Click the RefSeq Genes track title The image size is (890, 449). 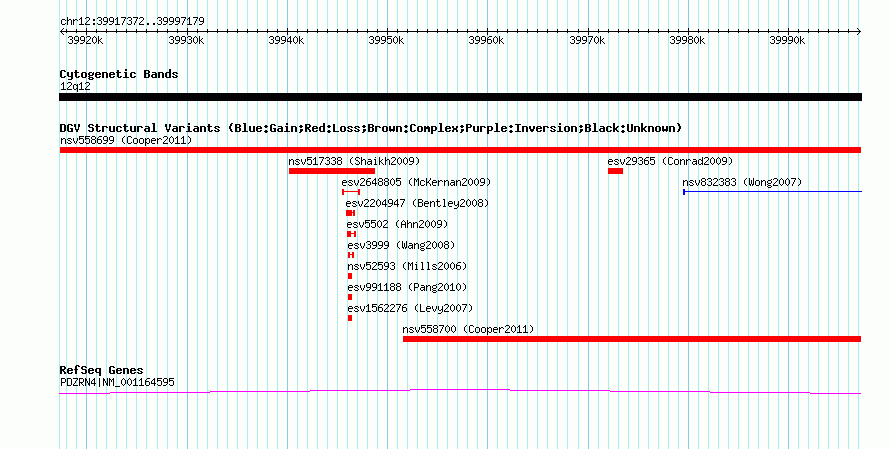tap(102, 370)
